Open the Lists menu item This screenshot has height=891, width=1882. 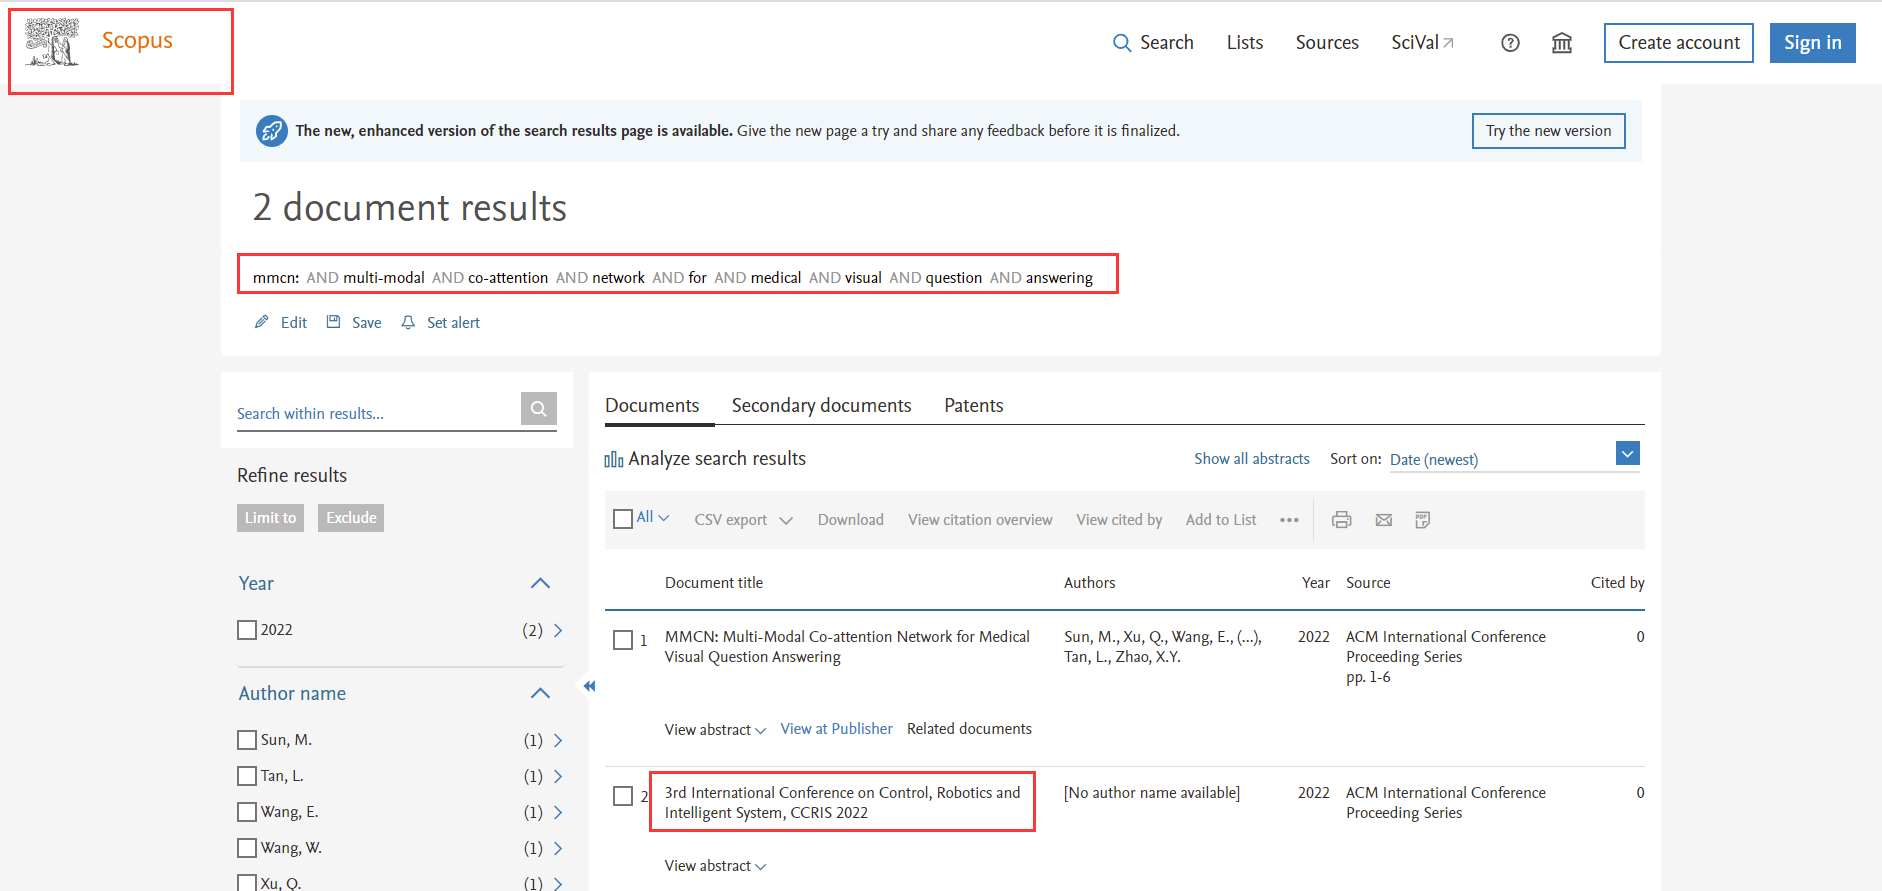(1245, 43)
